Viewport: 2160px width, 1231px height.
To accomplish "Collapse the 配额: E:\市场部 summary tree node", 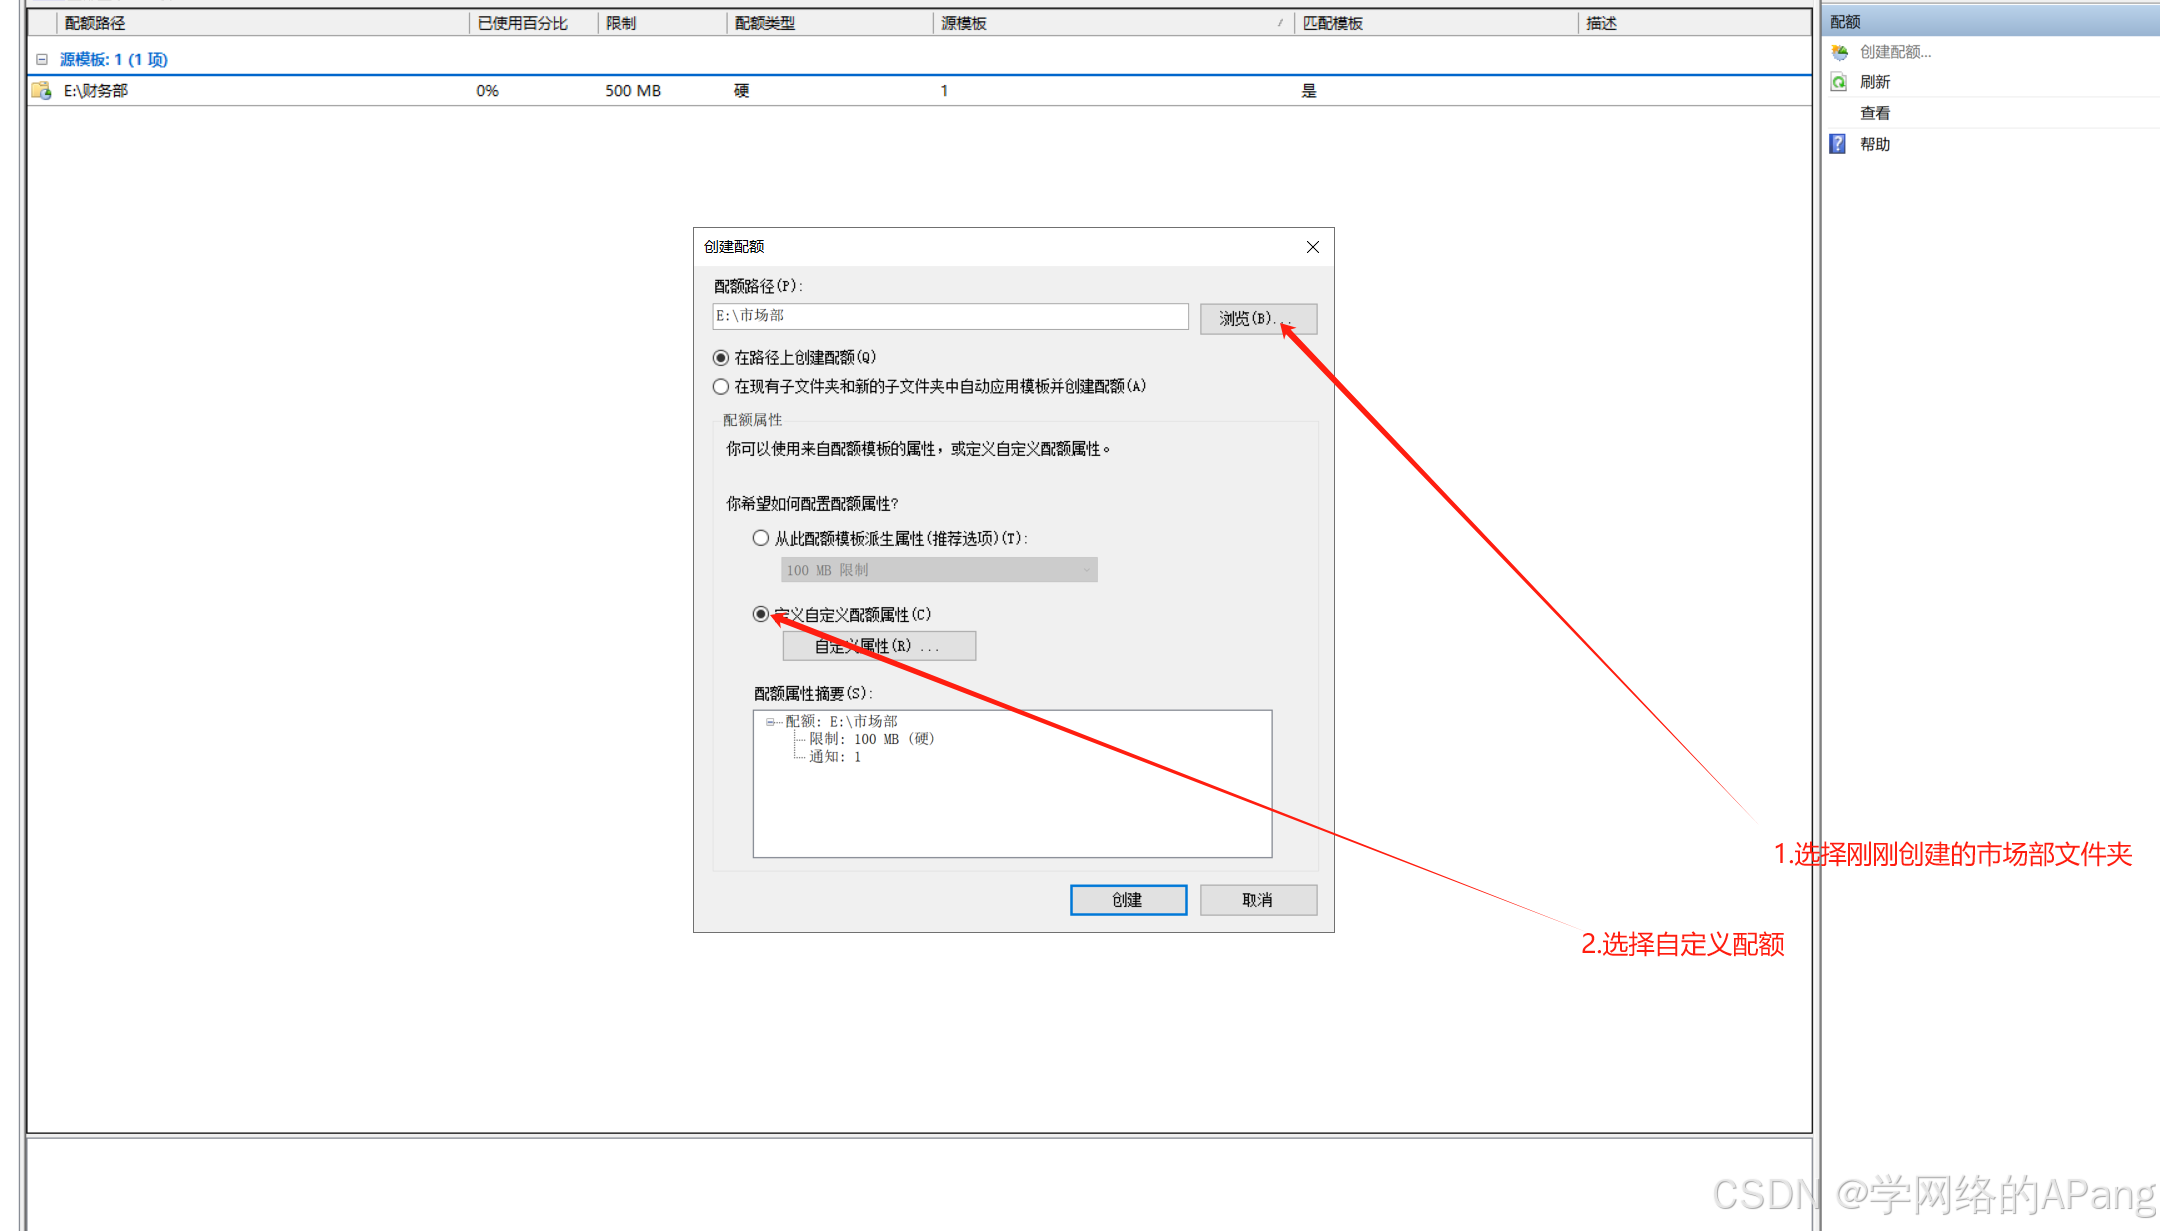I will [770, 722].
